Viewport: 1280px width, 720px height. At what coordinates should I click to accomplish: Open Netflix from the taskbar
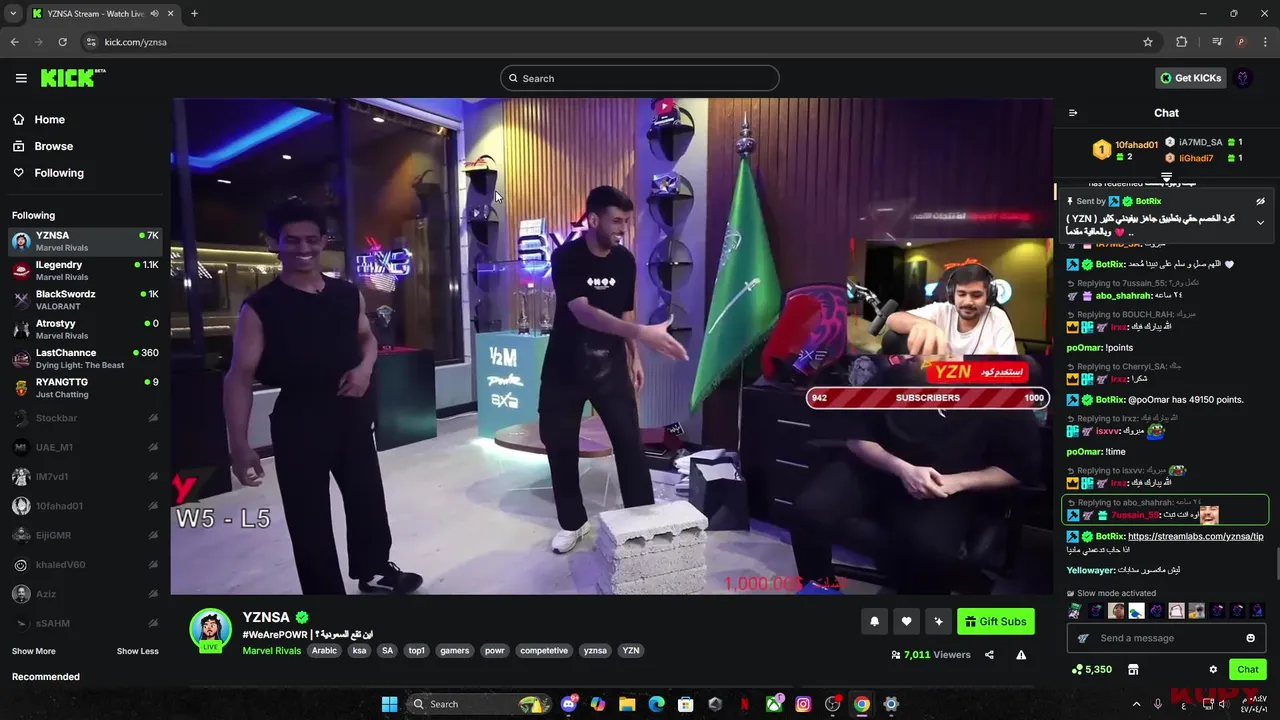(744, 704)
